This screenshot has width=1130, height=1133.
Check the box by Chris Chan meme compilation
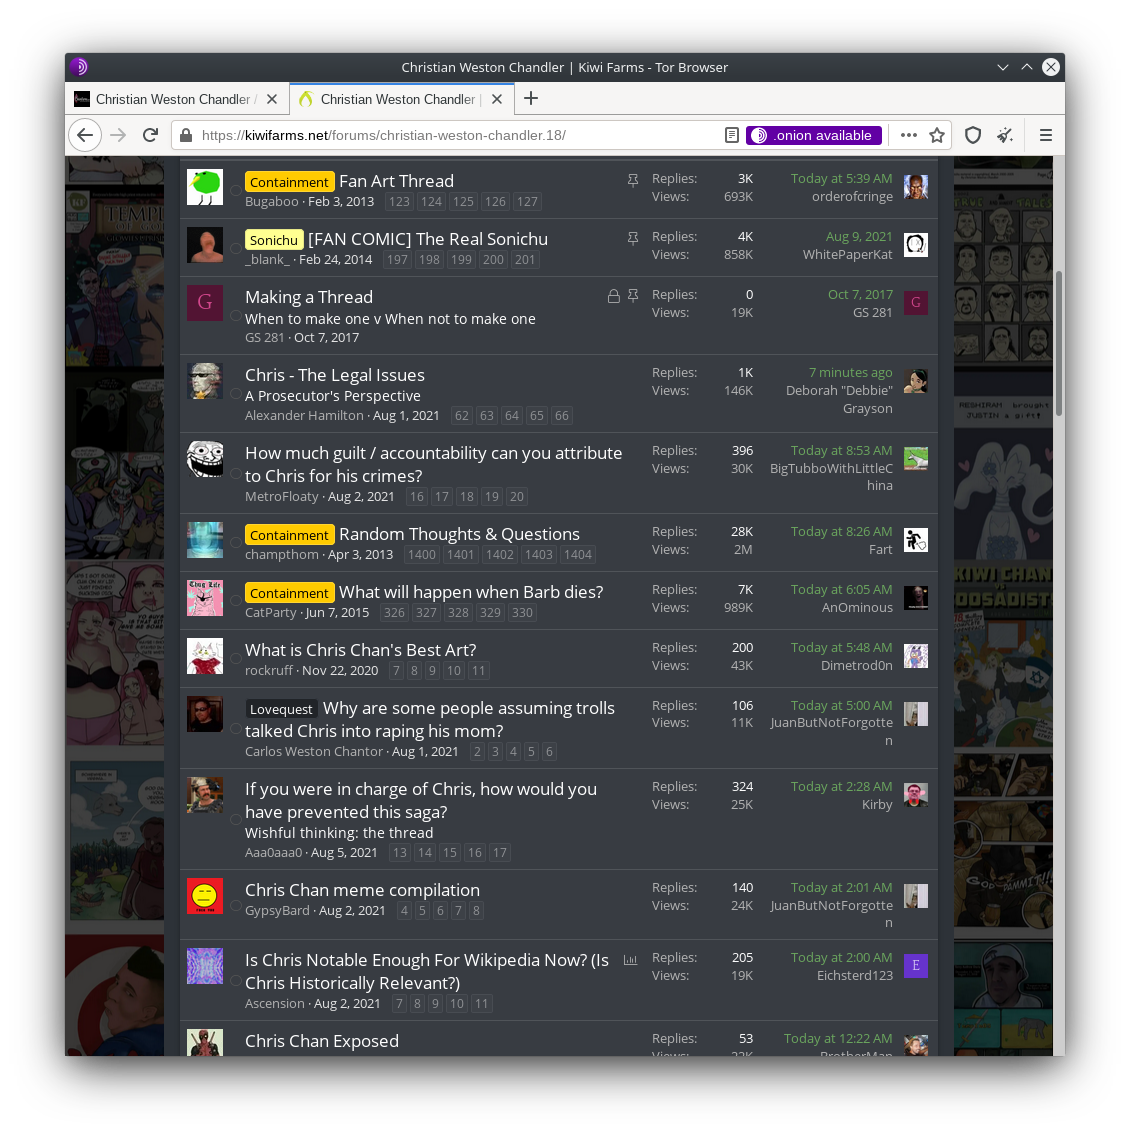point(236,905)
